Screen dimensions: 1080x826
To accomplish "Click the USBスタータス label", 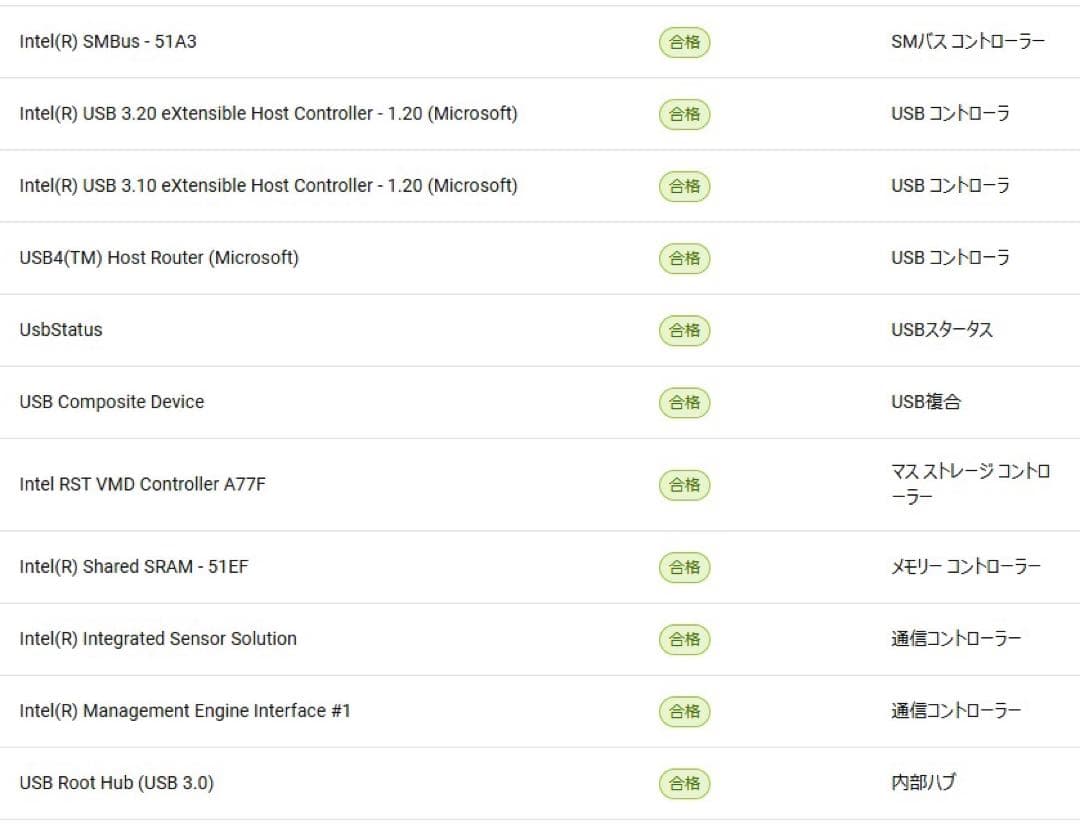I will pos(940,330).
